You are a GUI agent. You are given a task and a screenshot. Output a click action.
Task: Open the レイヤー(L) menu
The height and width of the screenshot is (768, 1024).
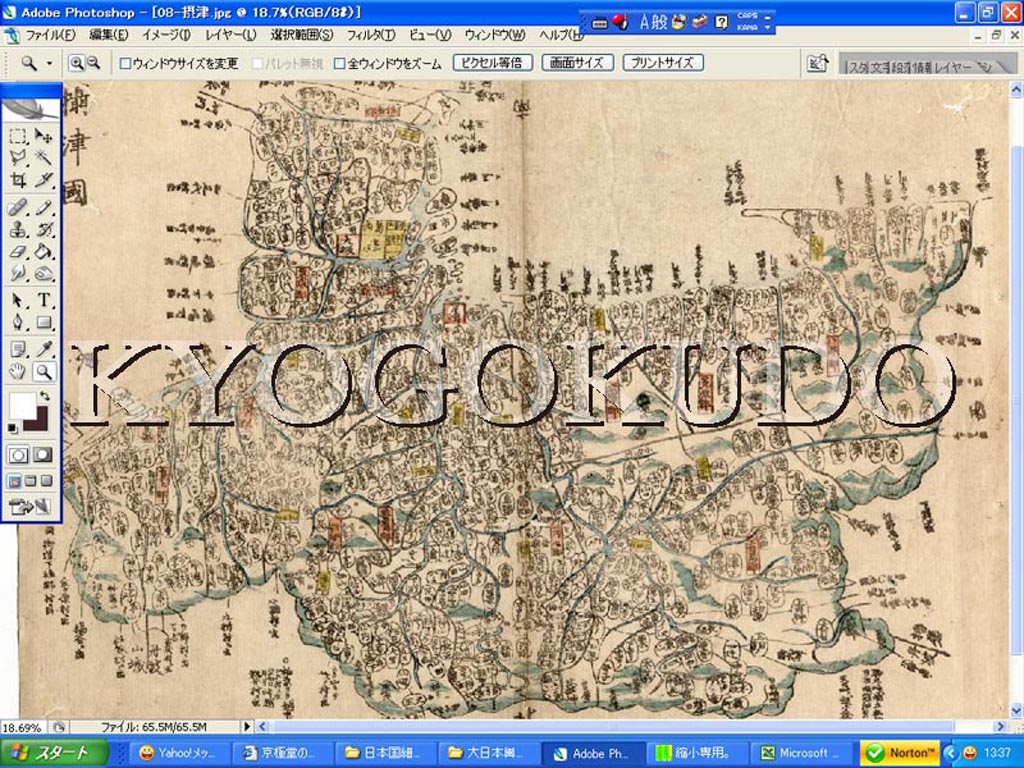[x=231, y=35]
